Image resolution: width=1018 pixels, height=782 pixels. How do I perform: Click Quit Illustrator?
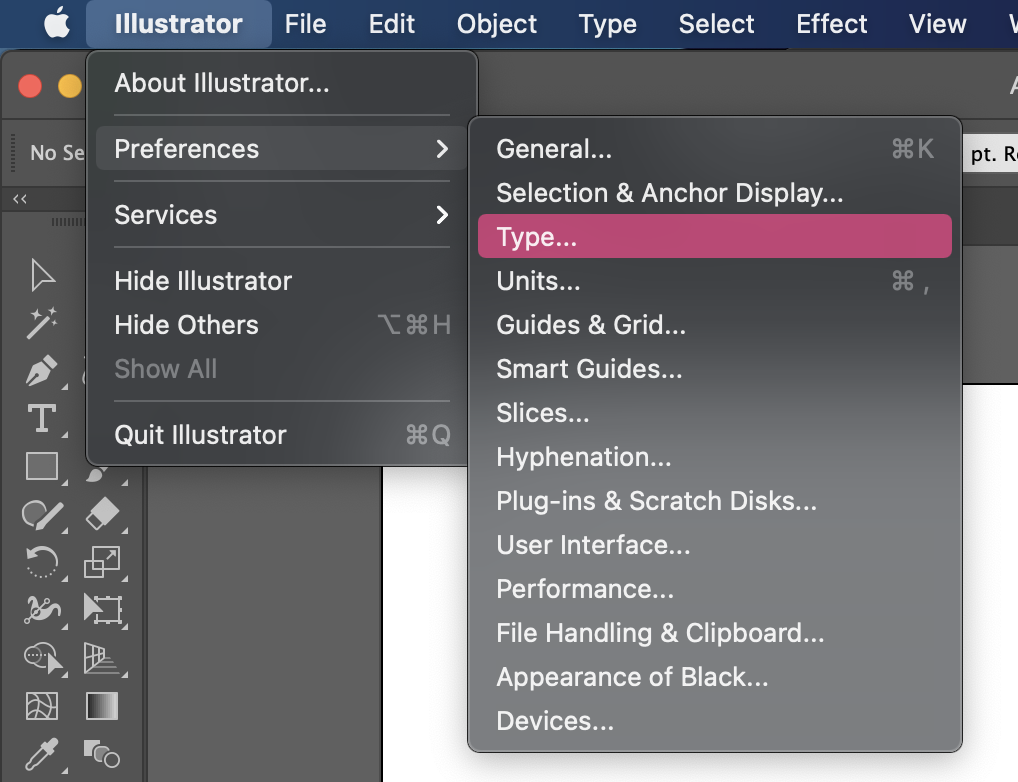[200, 435]
